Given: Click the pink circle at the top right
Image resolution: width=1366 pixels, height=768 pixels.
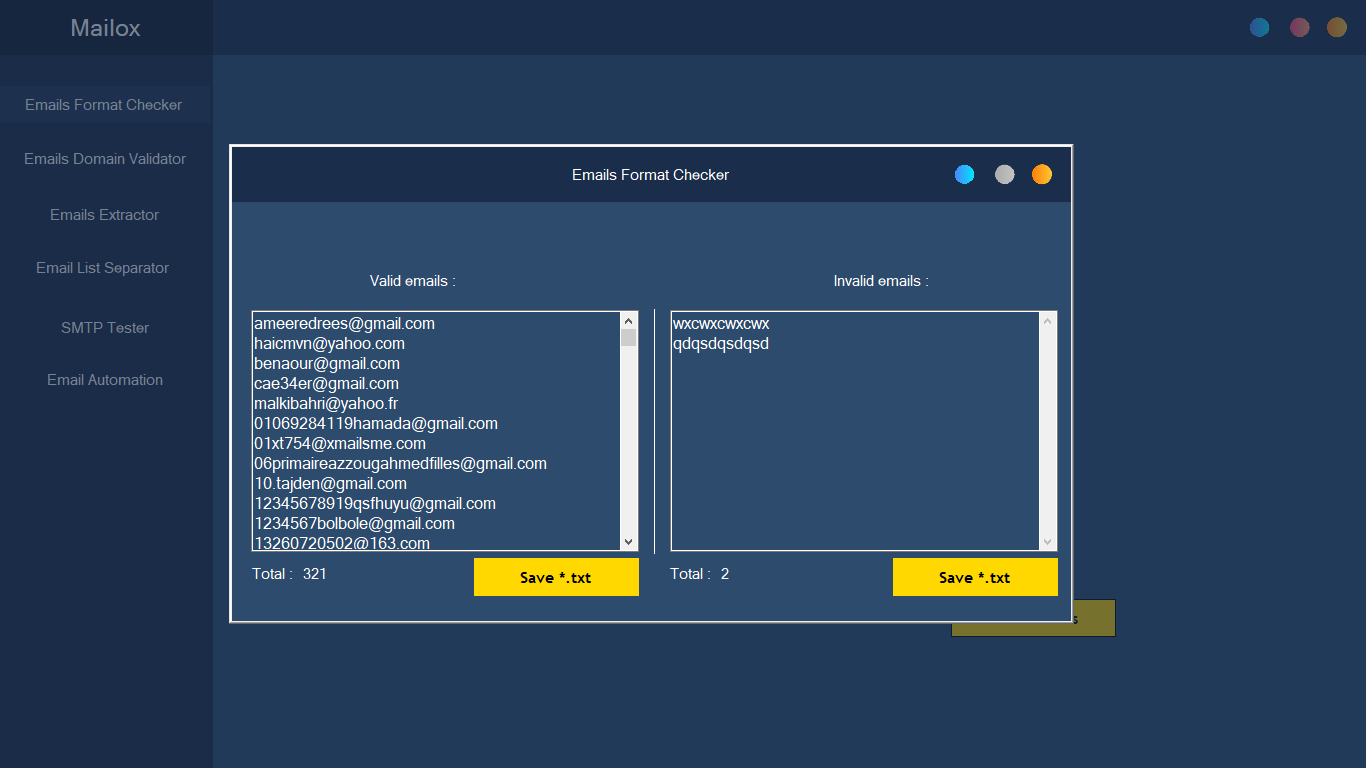Looking at the screenshot, I should [x=1299, y=27].
